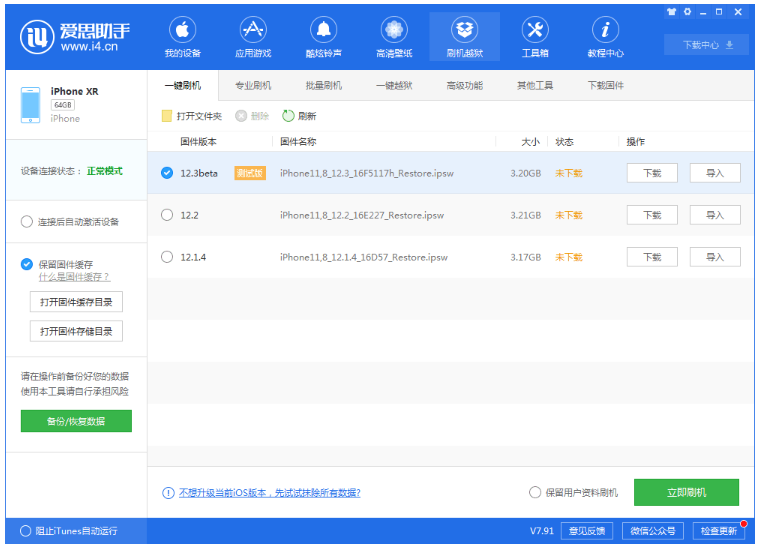Open 我的设备 (My Device) section
Viewport: 763px width, 550px height.
point(183,37)
